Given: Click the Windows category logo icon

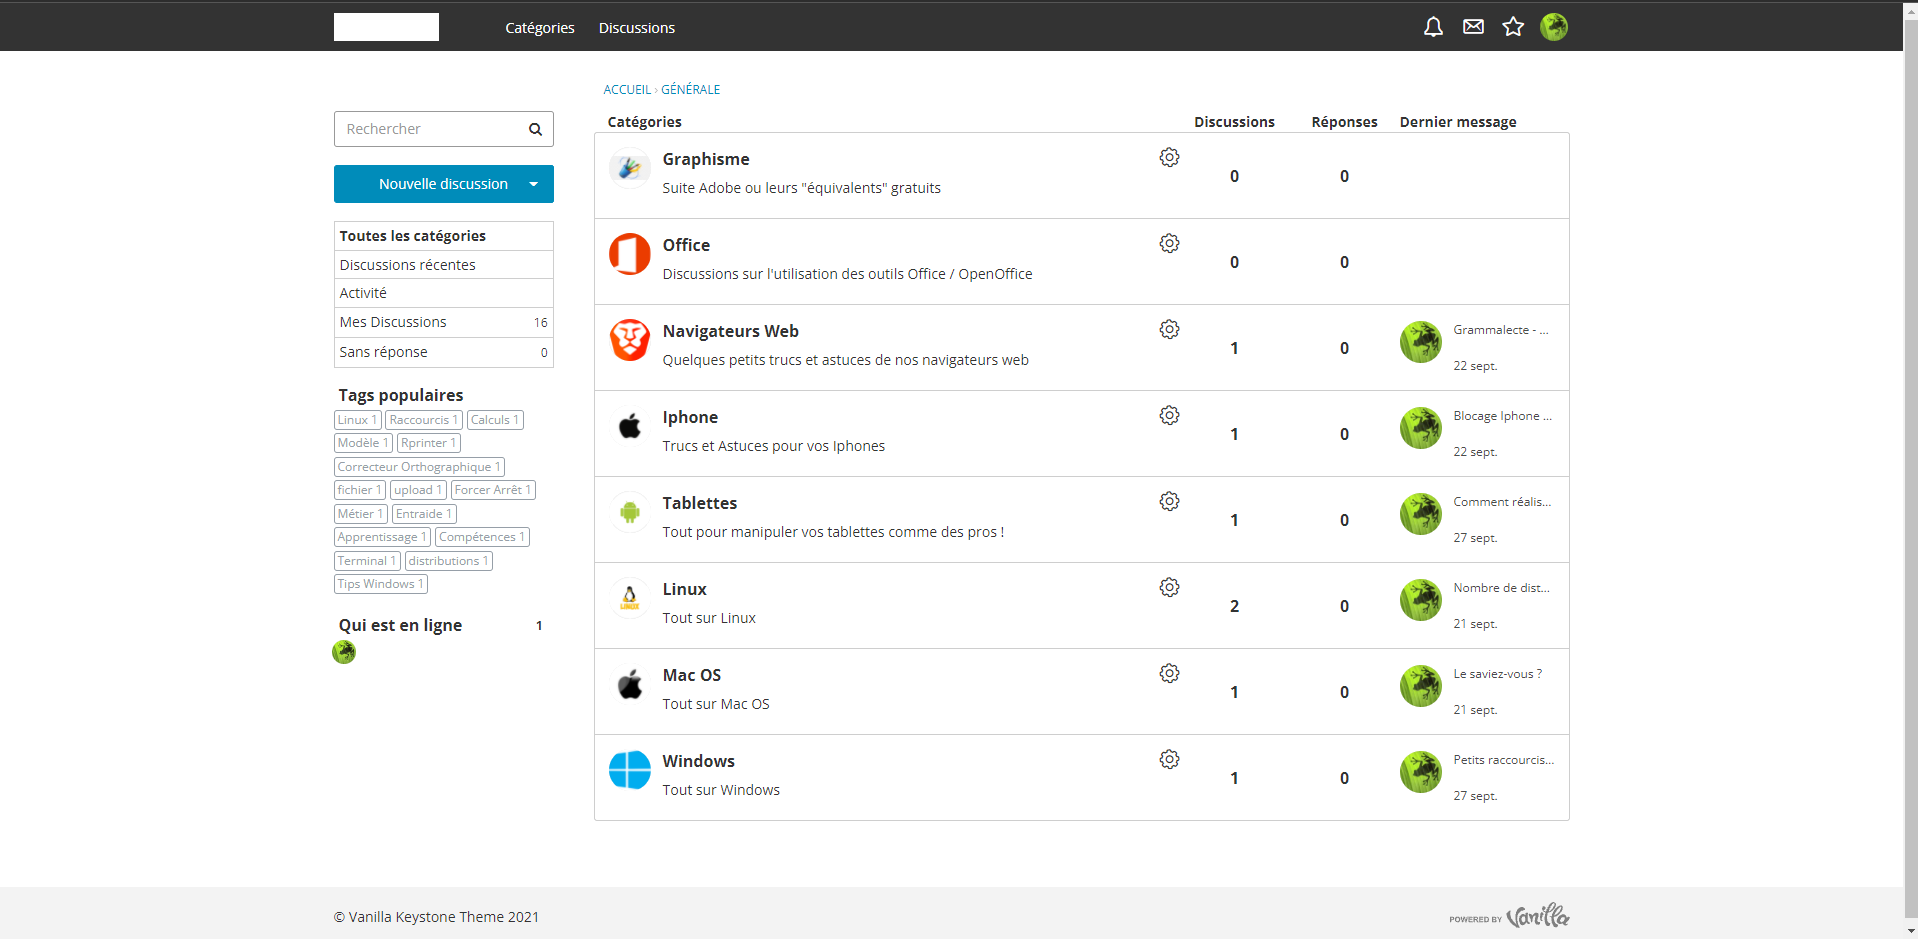Looking at the screenshot, I should (630, 770).
